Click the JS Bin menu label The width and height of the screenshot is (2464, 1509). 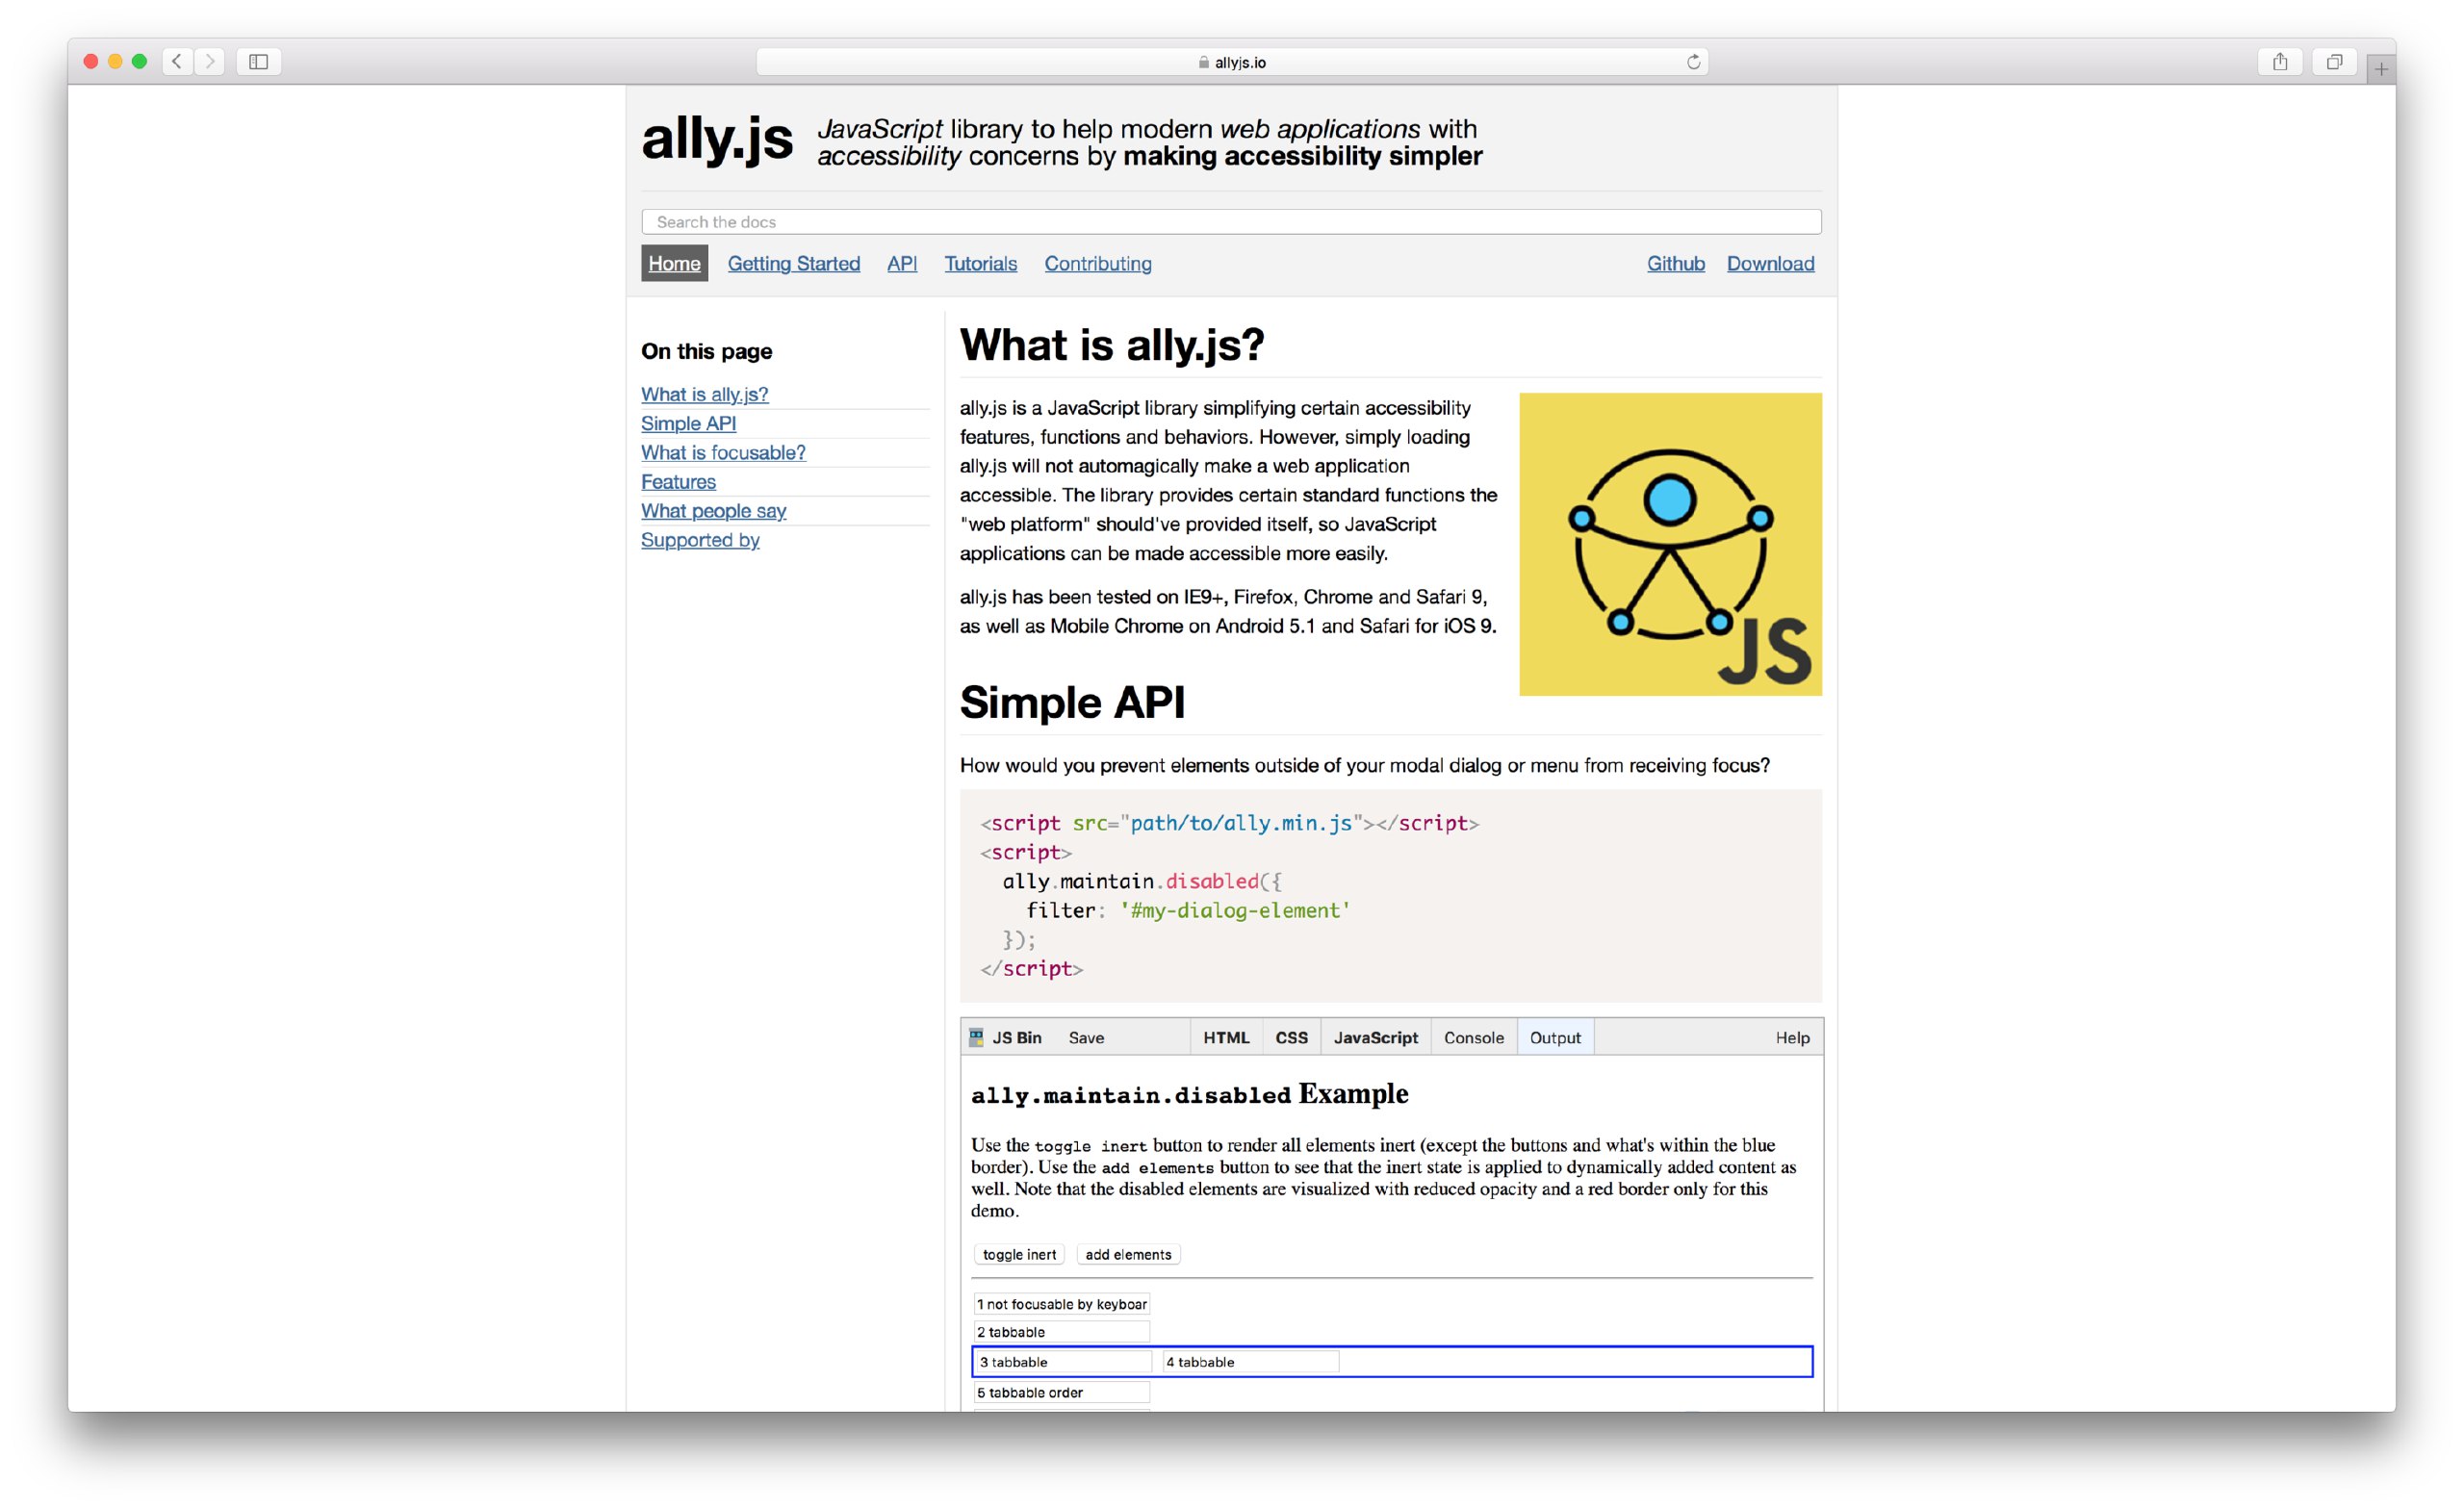[1017, 1038]
